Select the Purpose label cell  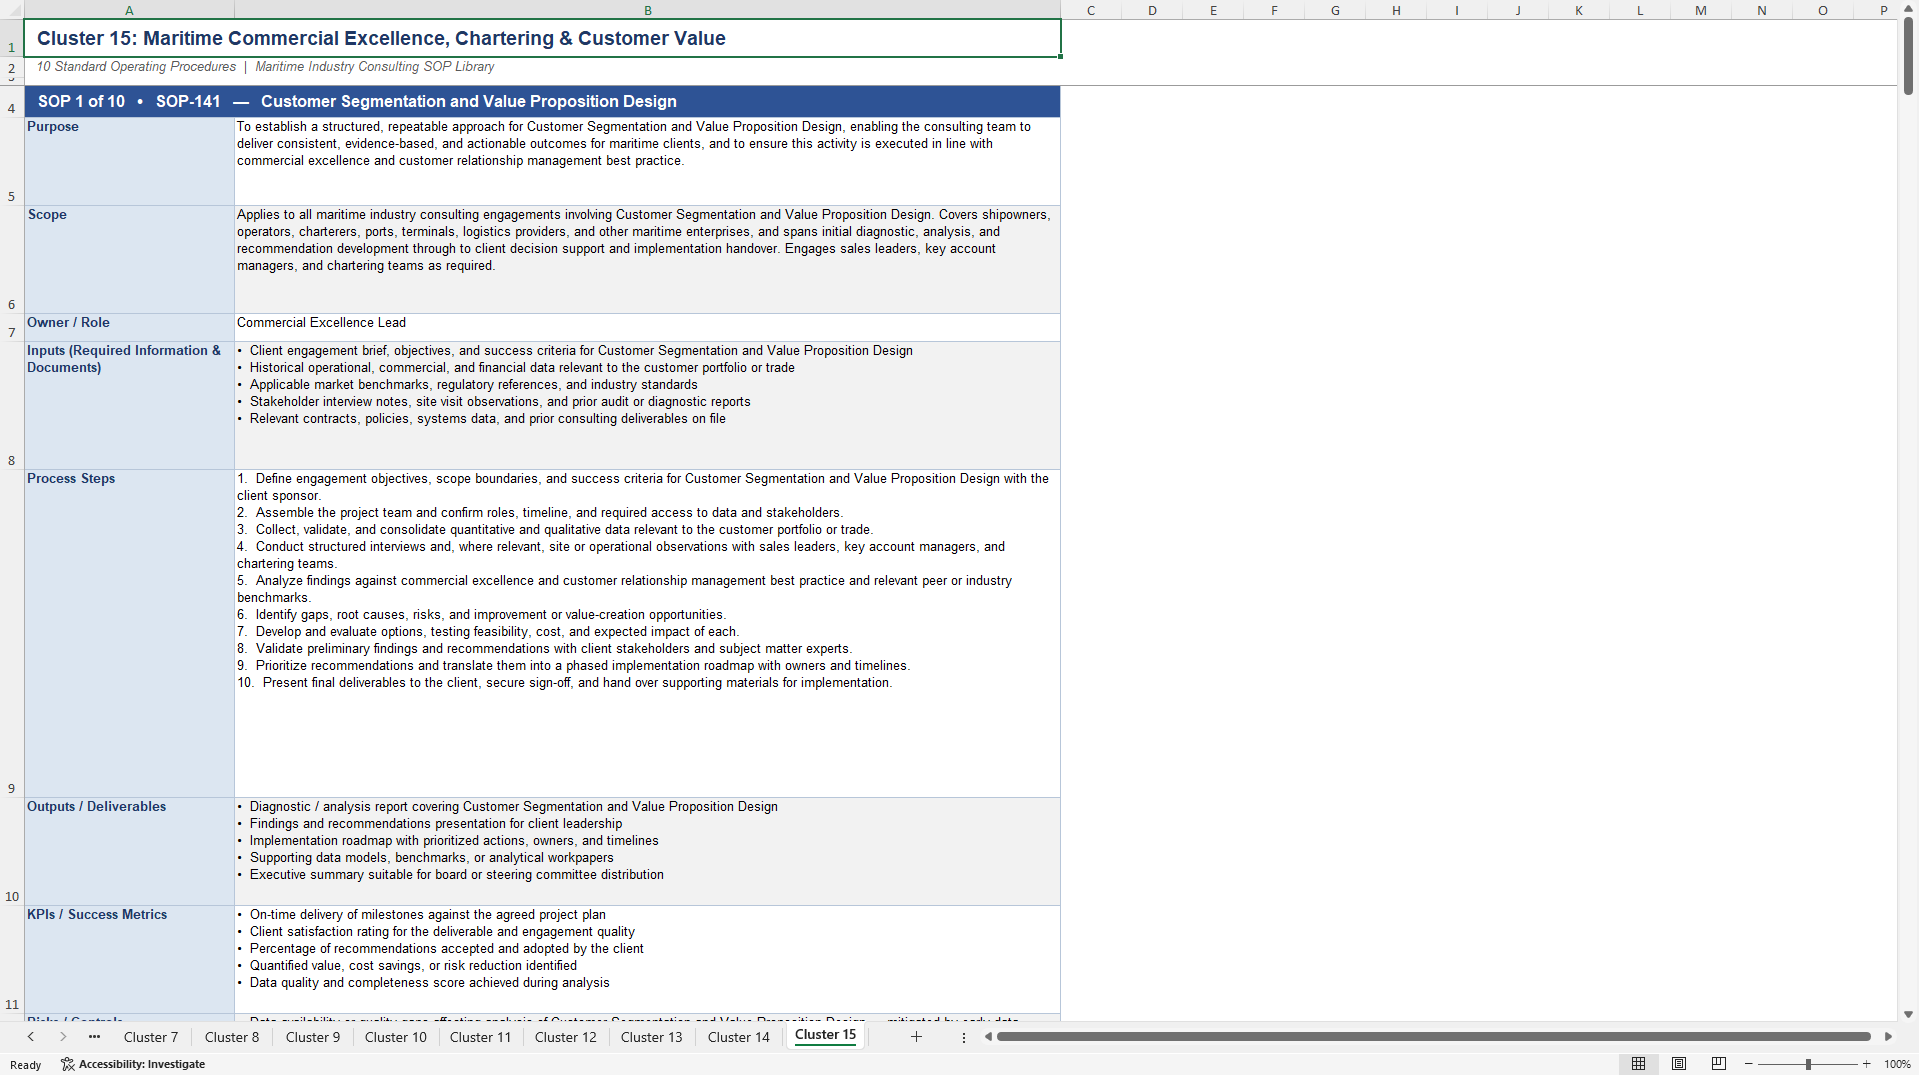coord(129,161)
